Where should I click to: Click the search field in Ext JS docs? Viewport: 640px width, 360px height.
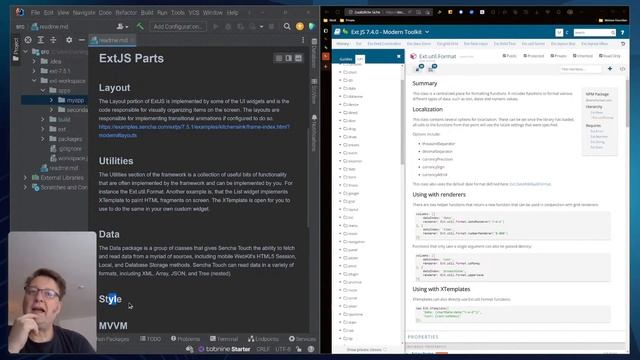pos(594,32)
